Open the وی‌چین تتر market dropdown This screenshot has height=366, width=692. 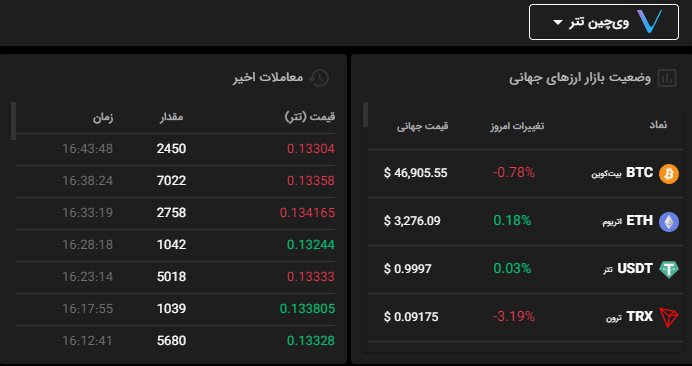[x=604, y=22]
